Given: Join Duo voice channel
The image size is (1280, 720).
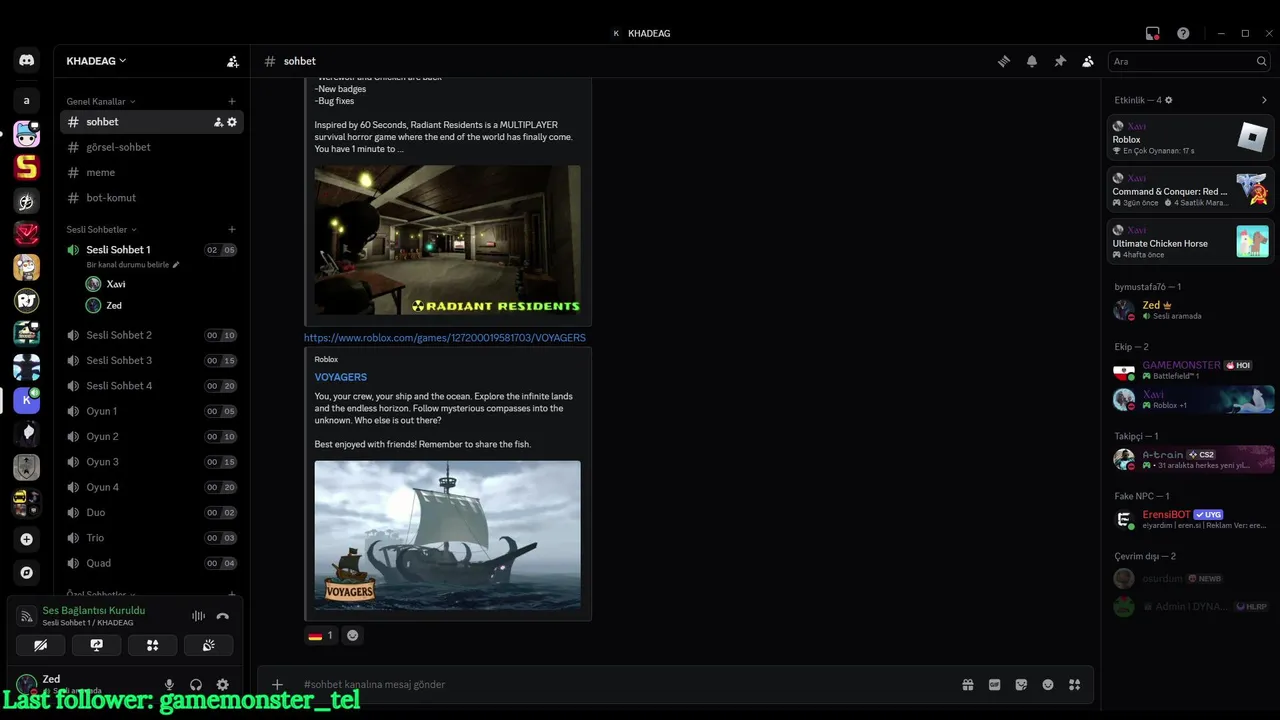Looking at the screenshot, I should tap(152, 512).
